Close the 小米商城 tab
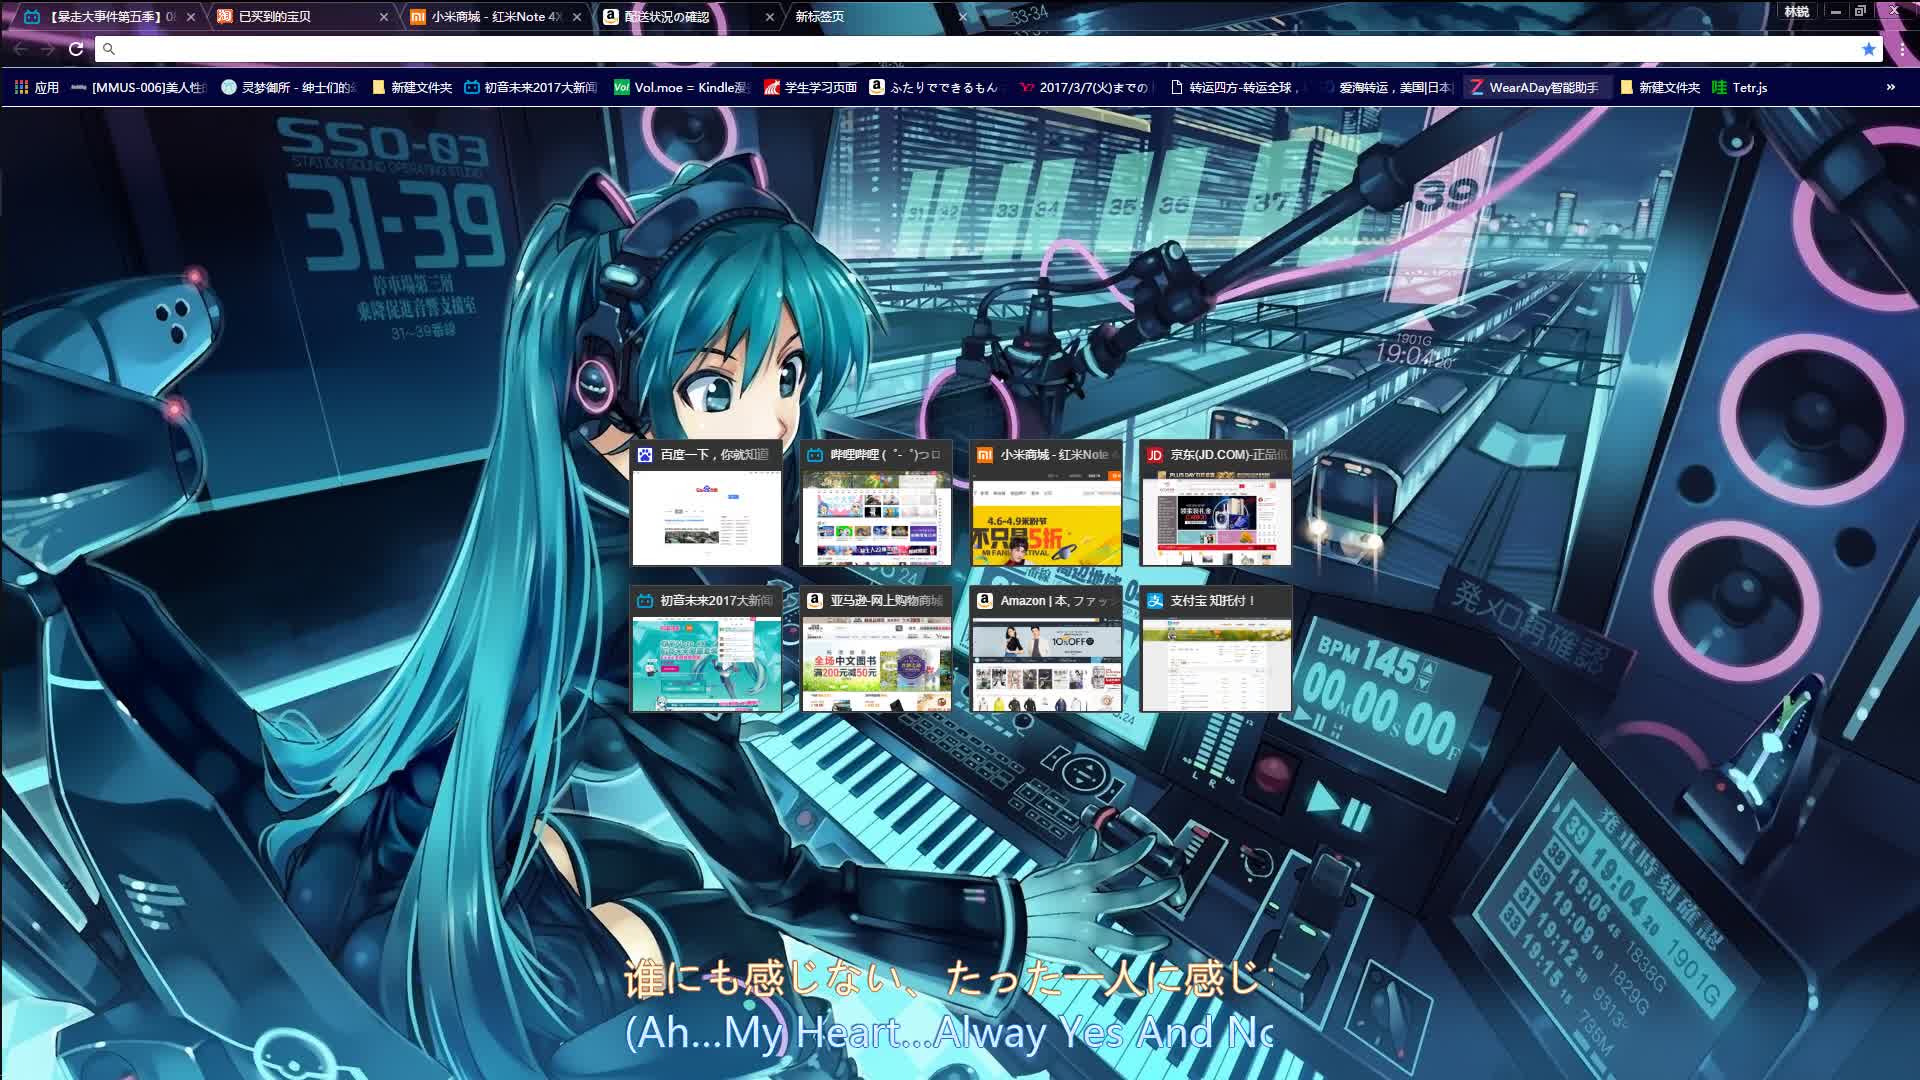The height and width of the screenshot is (1080, 1920). coord(577,17)
